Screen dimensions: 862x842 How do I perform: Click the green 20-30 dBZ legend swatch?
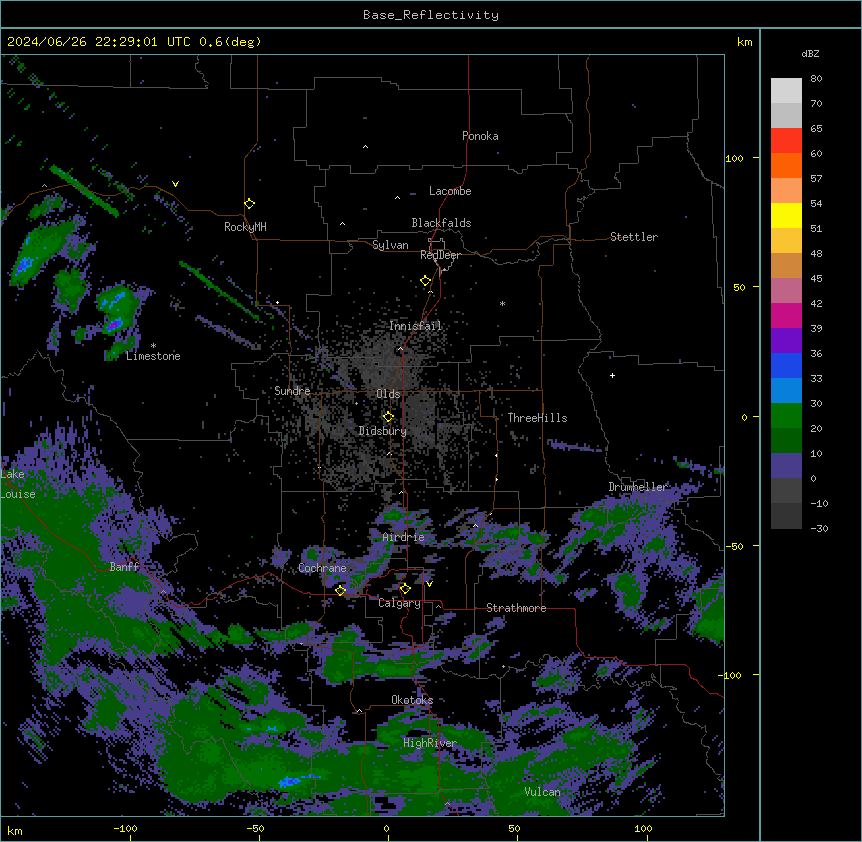tap(786, 416)
